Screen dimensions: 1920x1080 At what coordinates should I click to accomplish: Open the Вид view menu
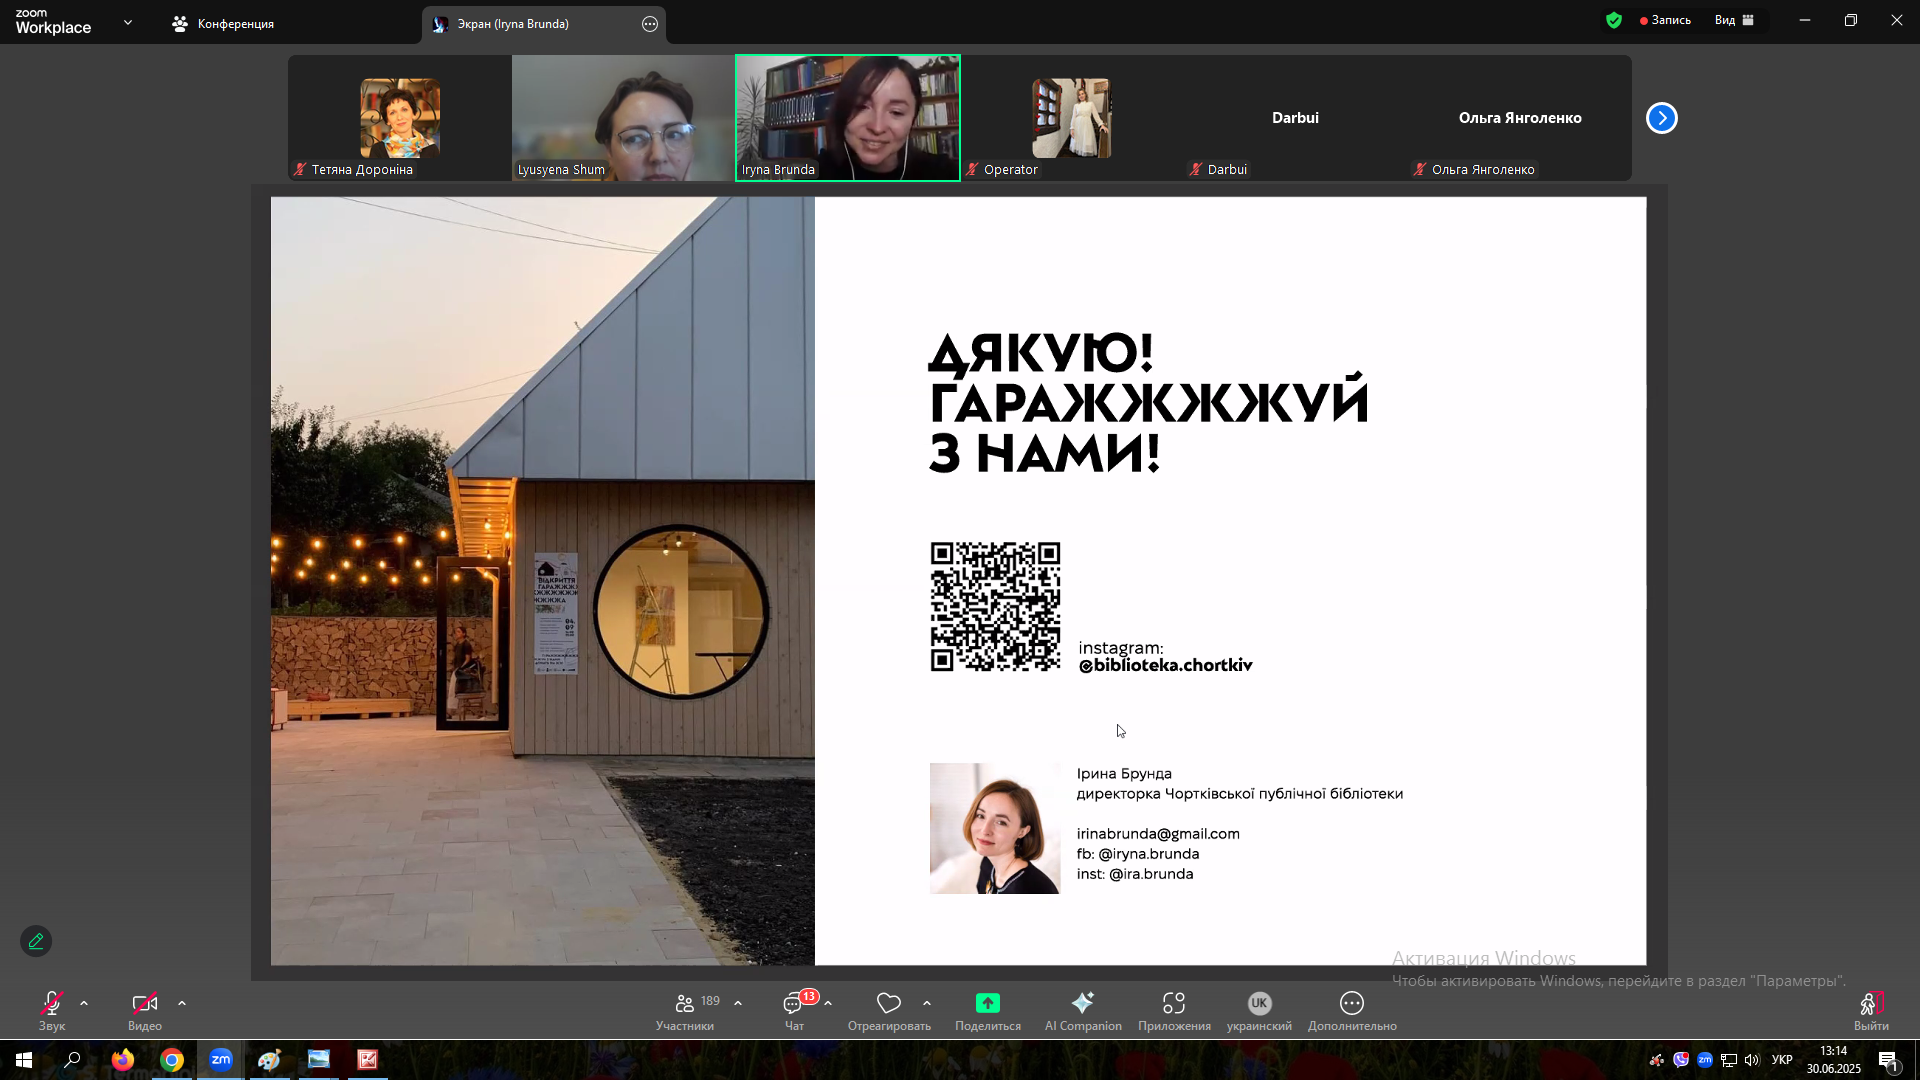(x=1734, y=20)
